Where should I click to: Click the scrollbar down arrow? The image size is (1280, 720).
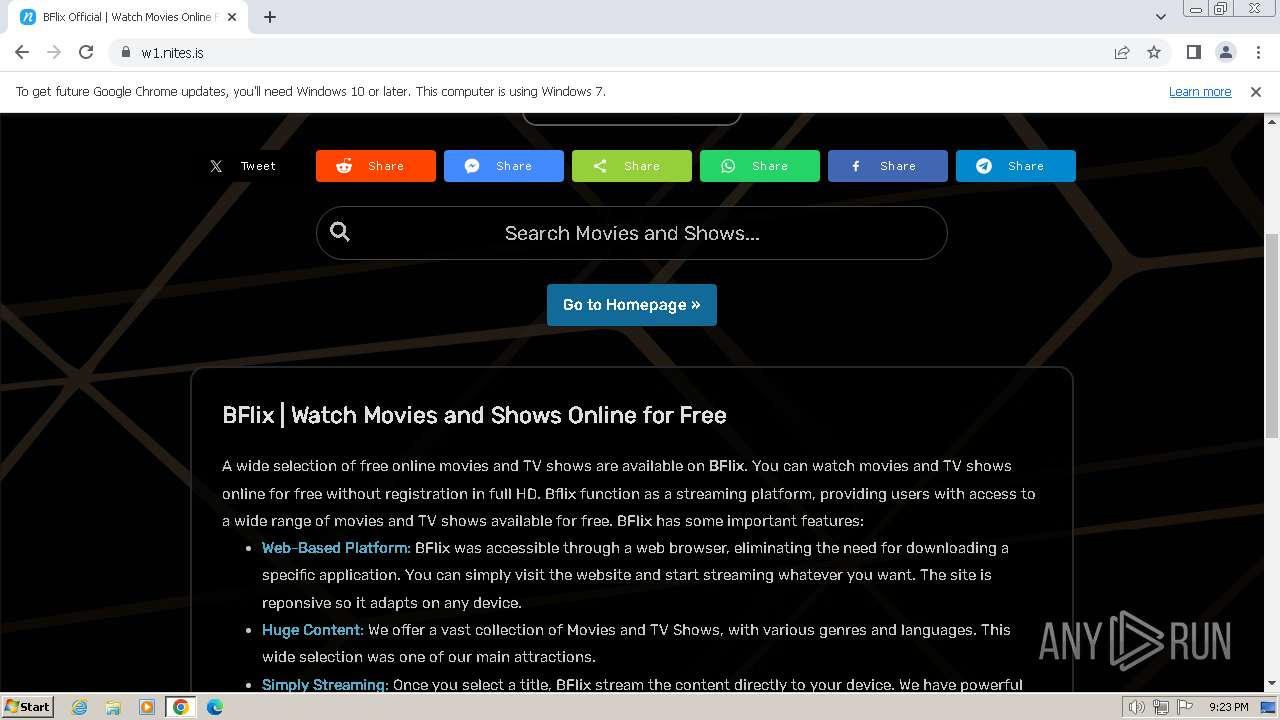1271,684
